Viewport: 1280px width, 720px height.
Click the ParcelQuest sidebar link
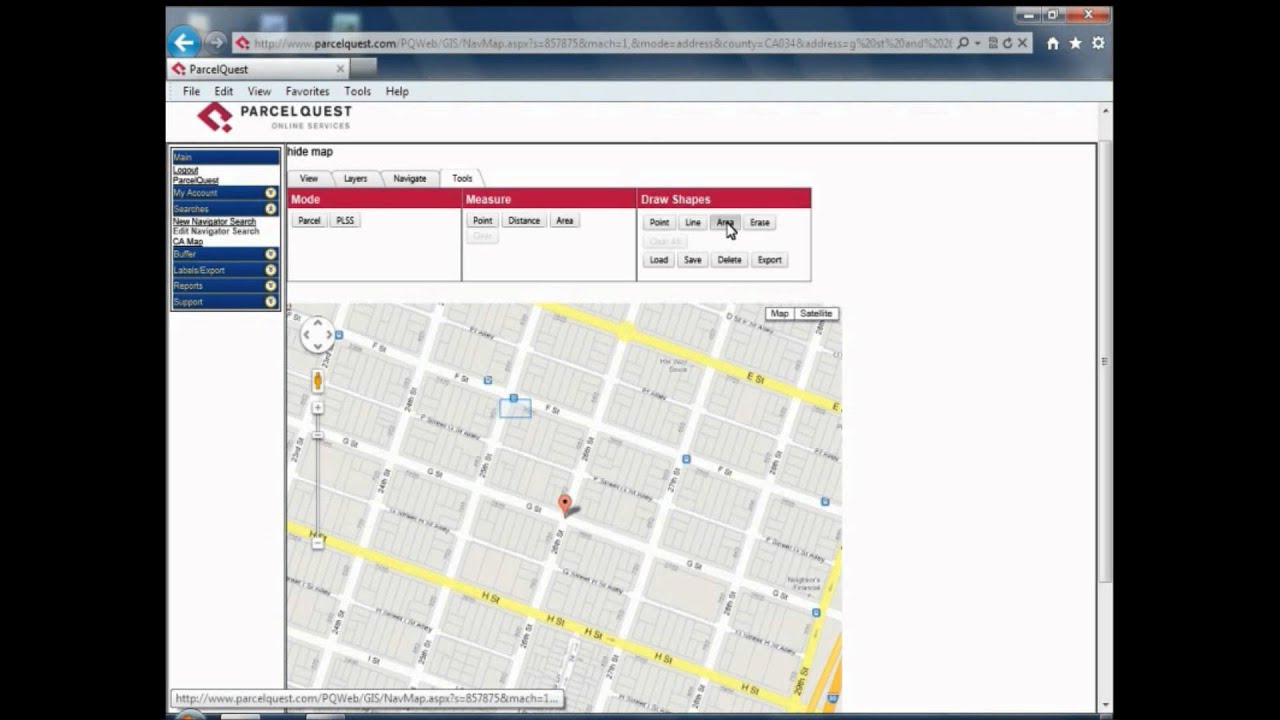click(195, 181)
